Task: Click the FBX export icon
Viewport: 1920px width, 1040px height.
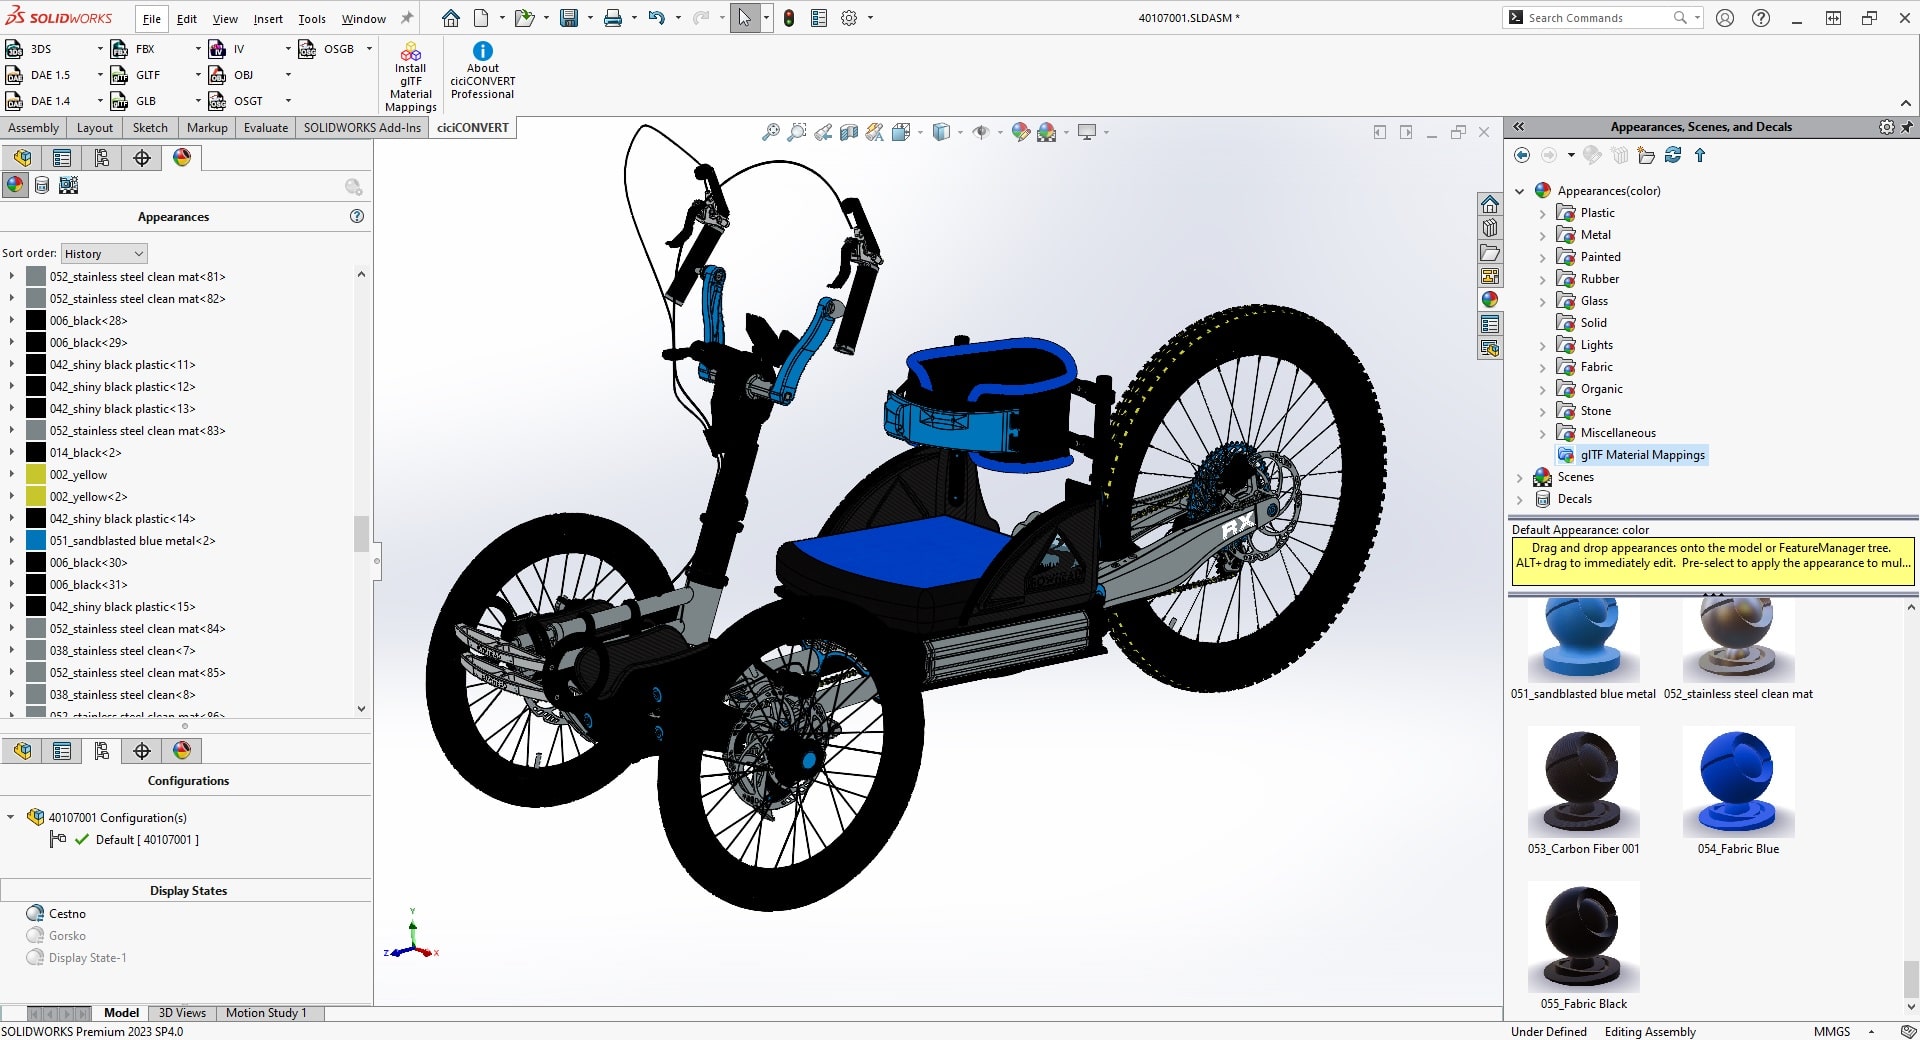Action: [x=119, y=49]
